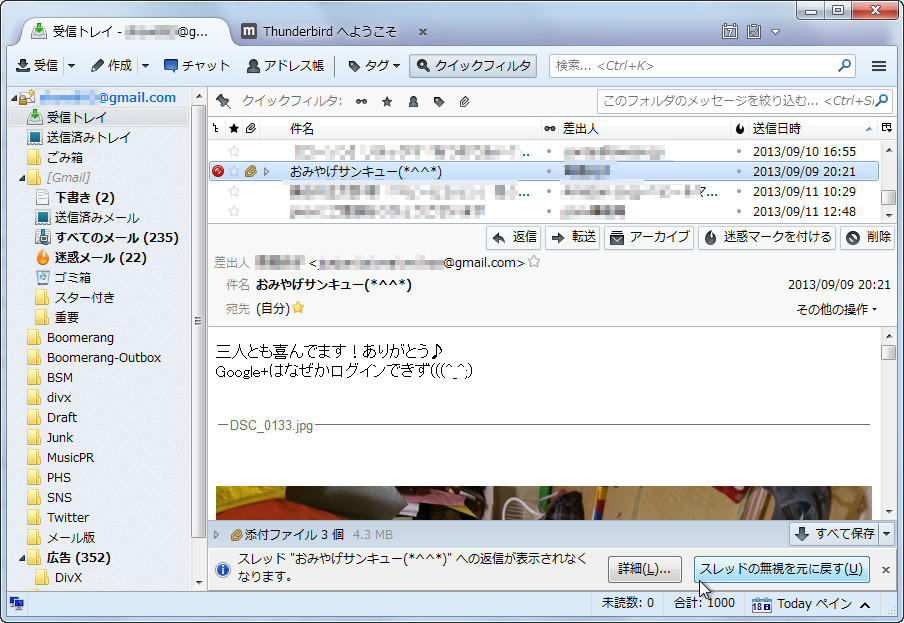904x623 pixels.
Task: Open その他の操作 dropdown
Action: pyautogui.click(x=837, y=309)
